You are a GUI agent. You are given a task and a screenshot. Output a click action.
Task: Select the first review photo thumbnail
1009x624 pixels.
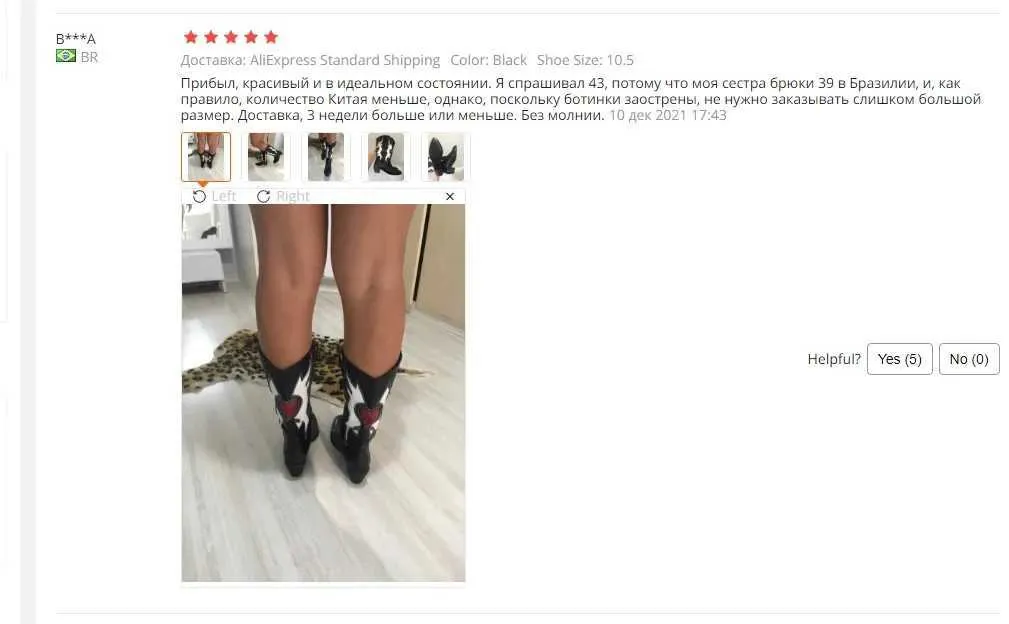tap(206, 157)
